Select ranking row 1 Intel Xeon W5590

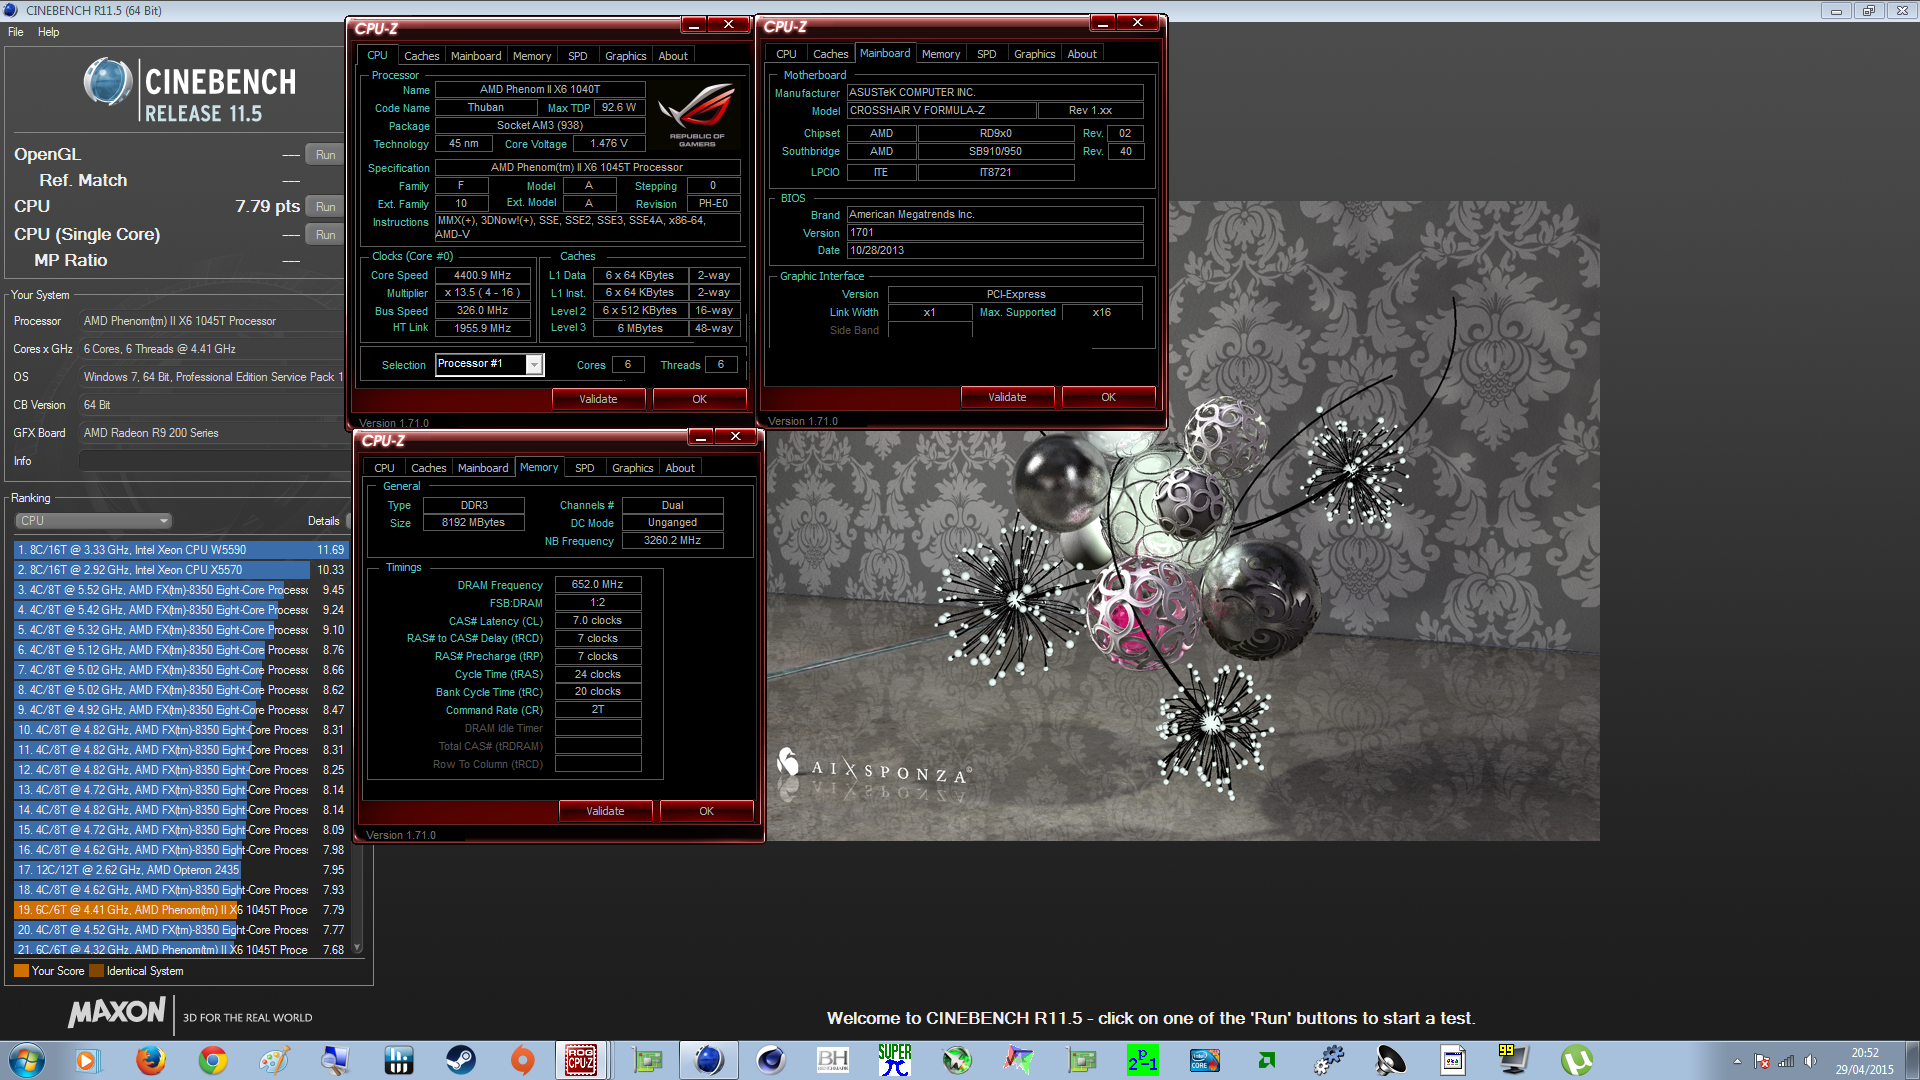point(180,550)
